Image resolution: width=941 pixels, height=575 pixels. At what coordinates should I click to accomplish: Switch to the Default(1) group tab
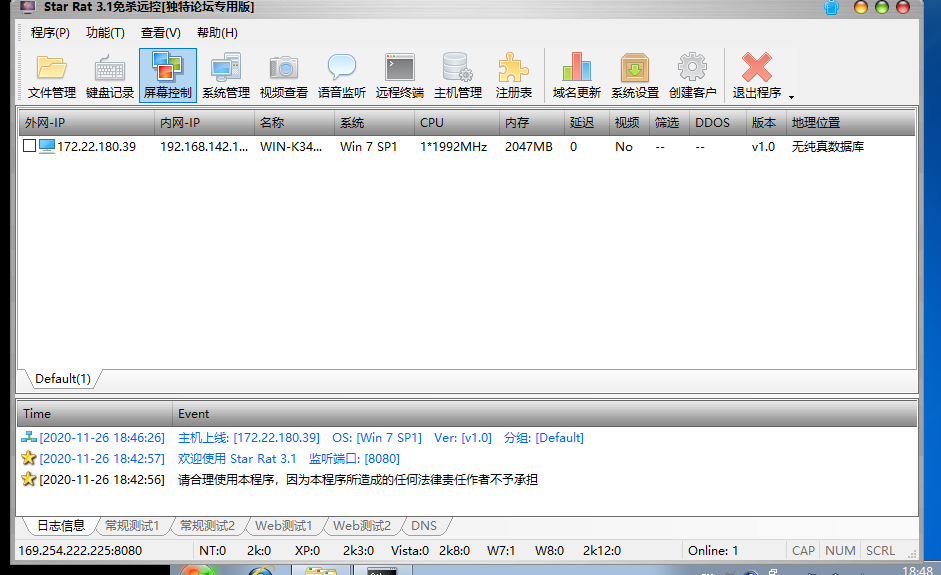pos(62,379)
